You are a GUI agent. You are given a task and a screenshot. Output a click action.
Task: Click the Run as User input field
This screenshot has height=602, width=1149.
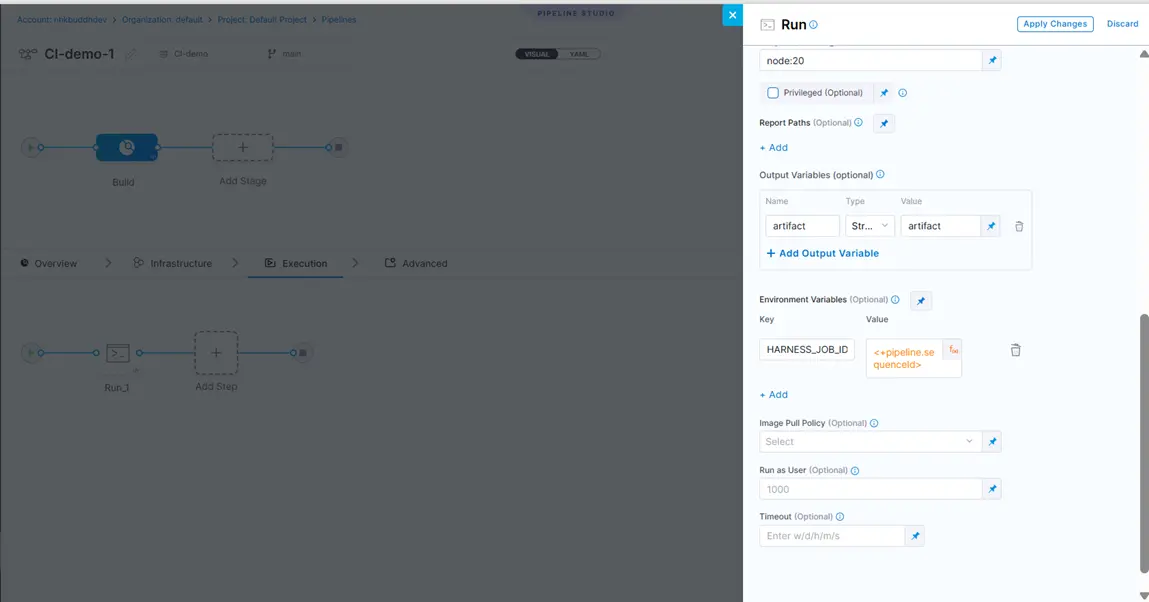[871, 489]
